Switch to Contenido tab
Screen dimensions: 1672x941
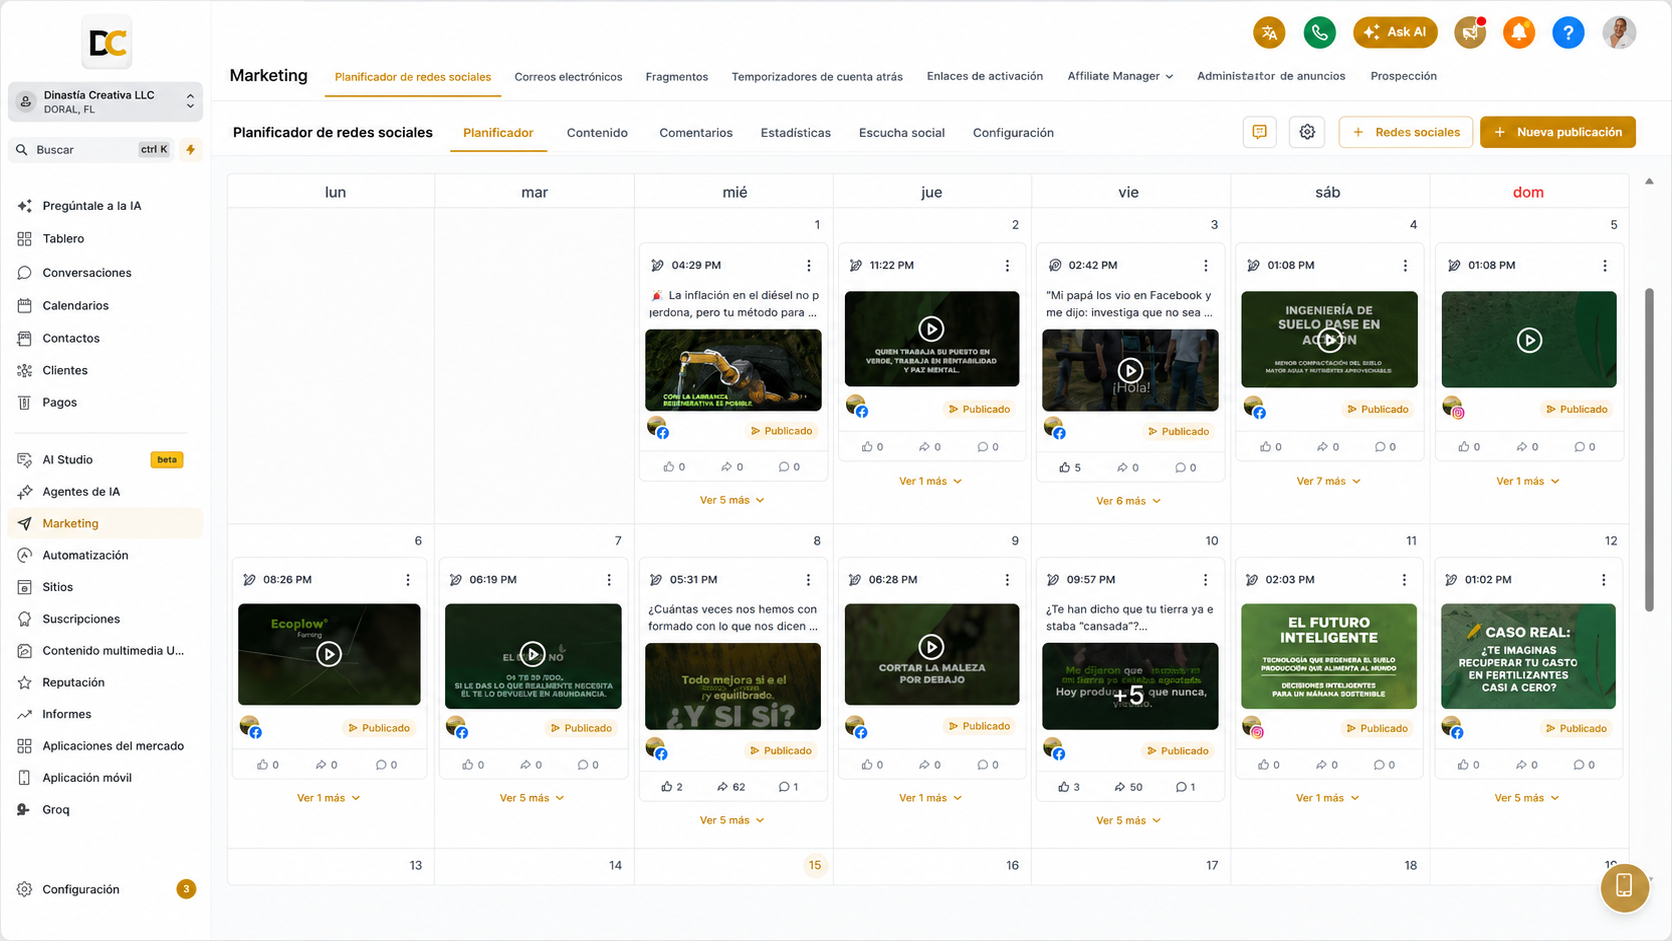point(597,133)
